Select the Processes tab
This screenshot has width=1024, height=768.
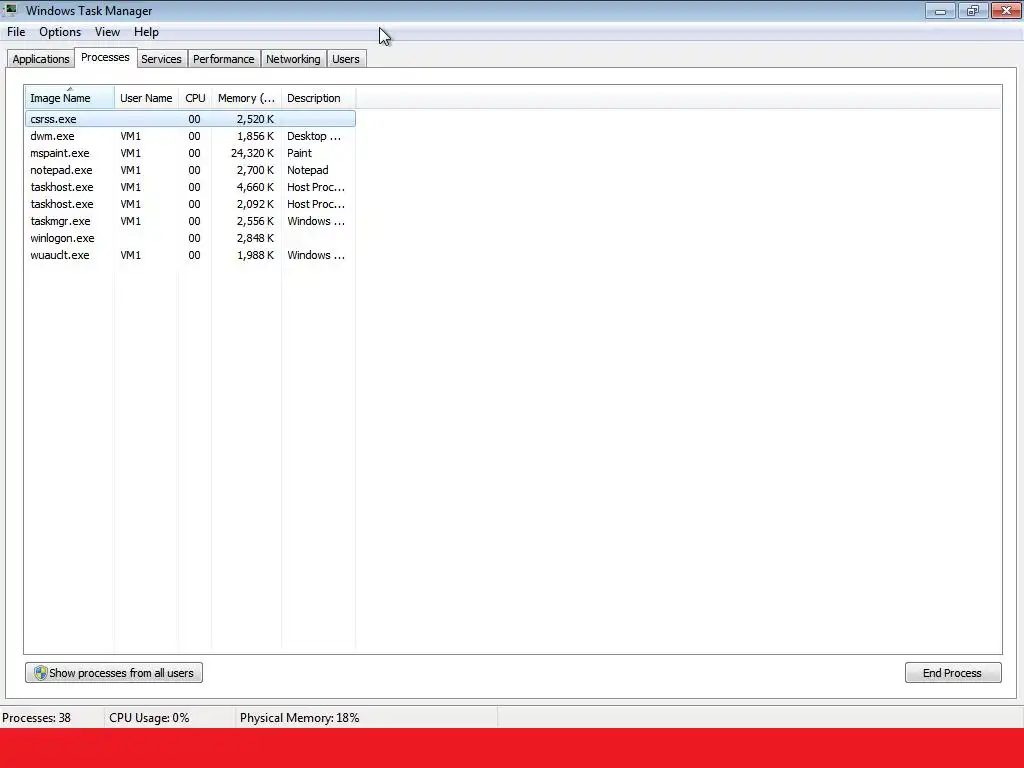click(105, 57)
